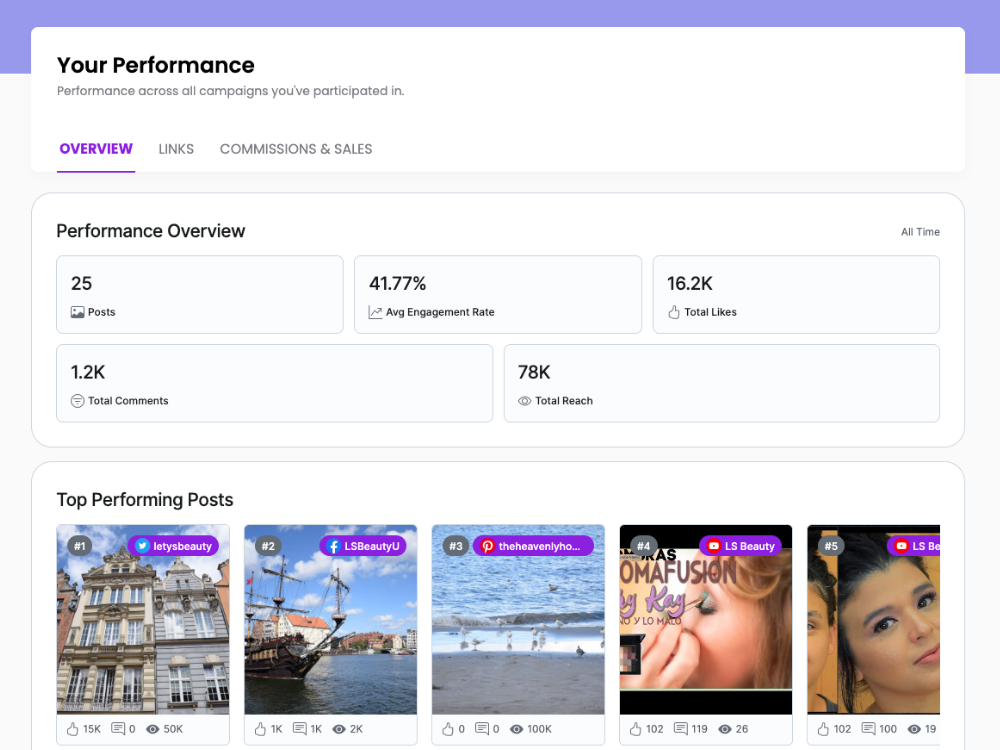
Task: Click the Total Reach eye icon
Action: click(x=525, y=401)
